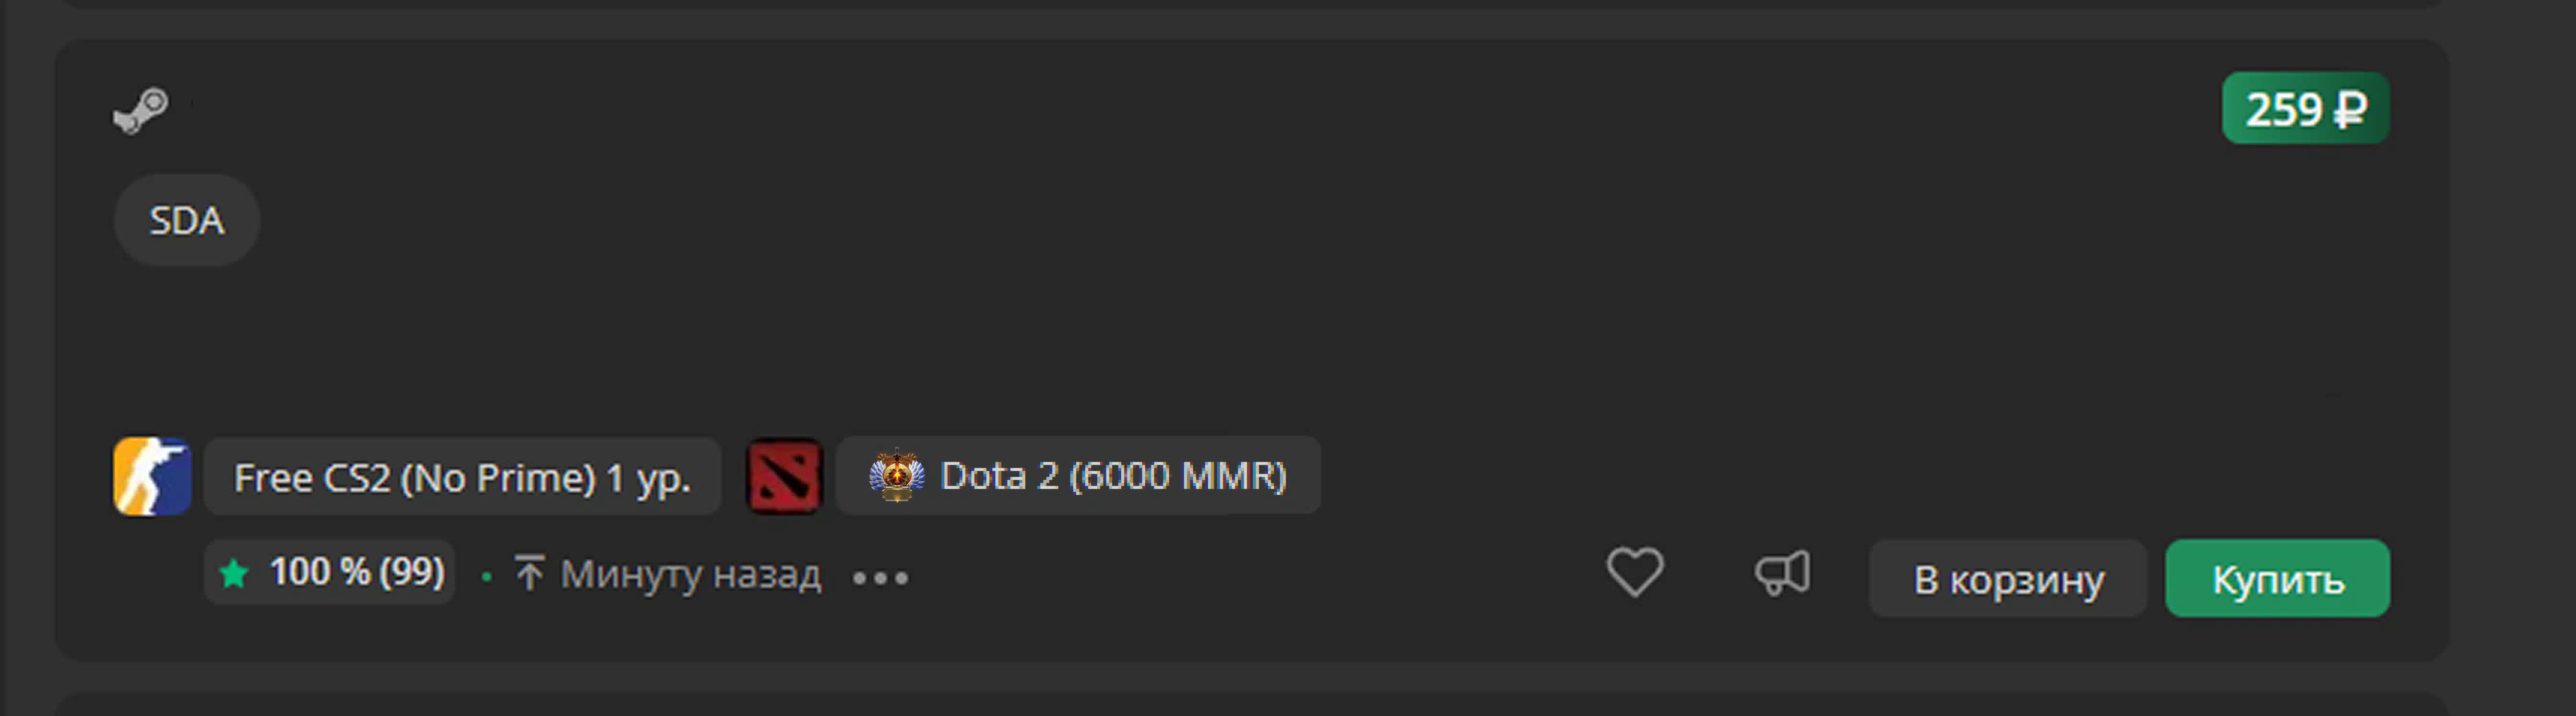Open the 100 % (99) seller rating
Screen dimensions: 2576x716
[330, 572]
